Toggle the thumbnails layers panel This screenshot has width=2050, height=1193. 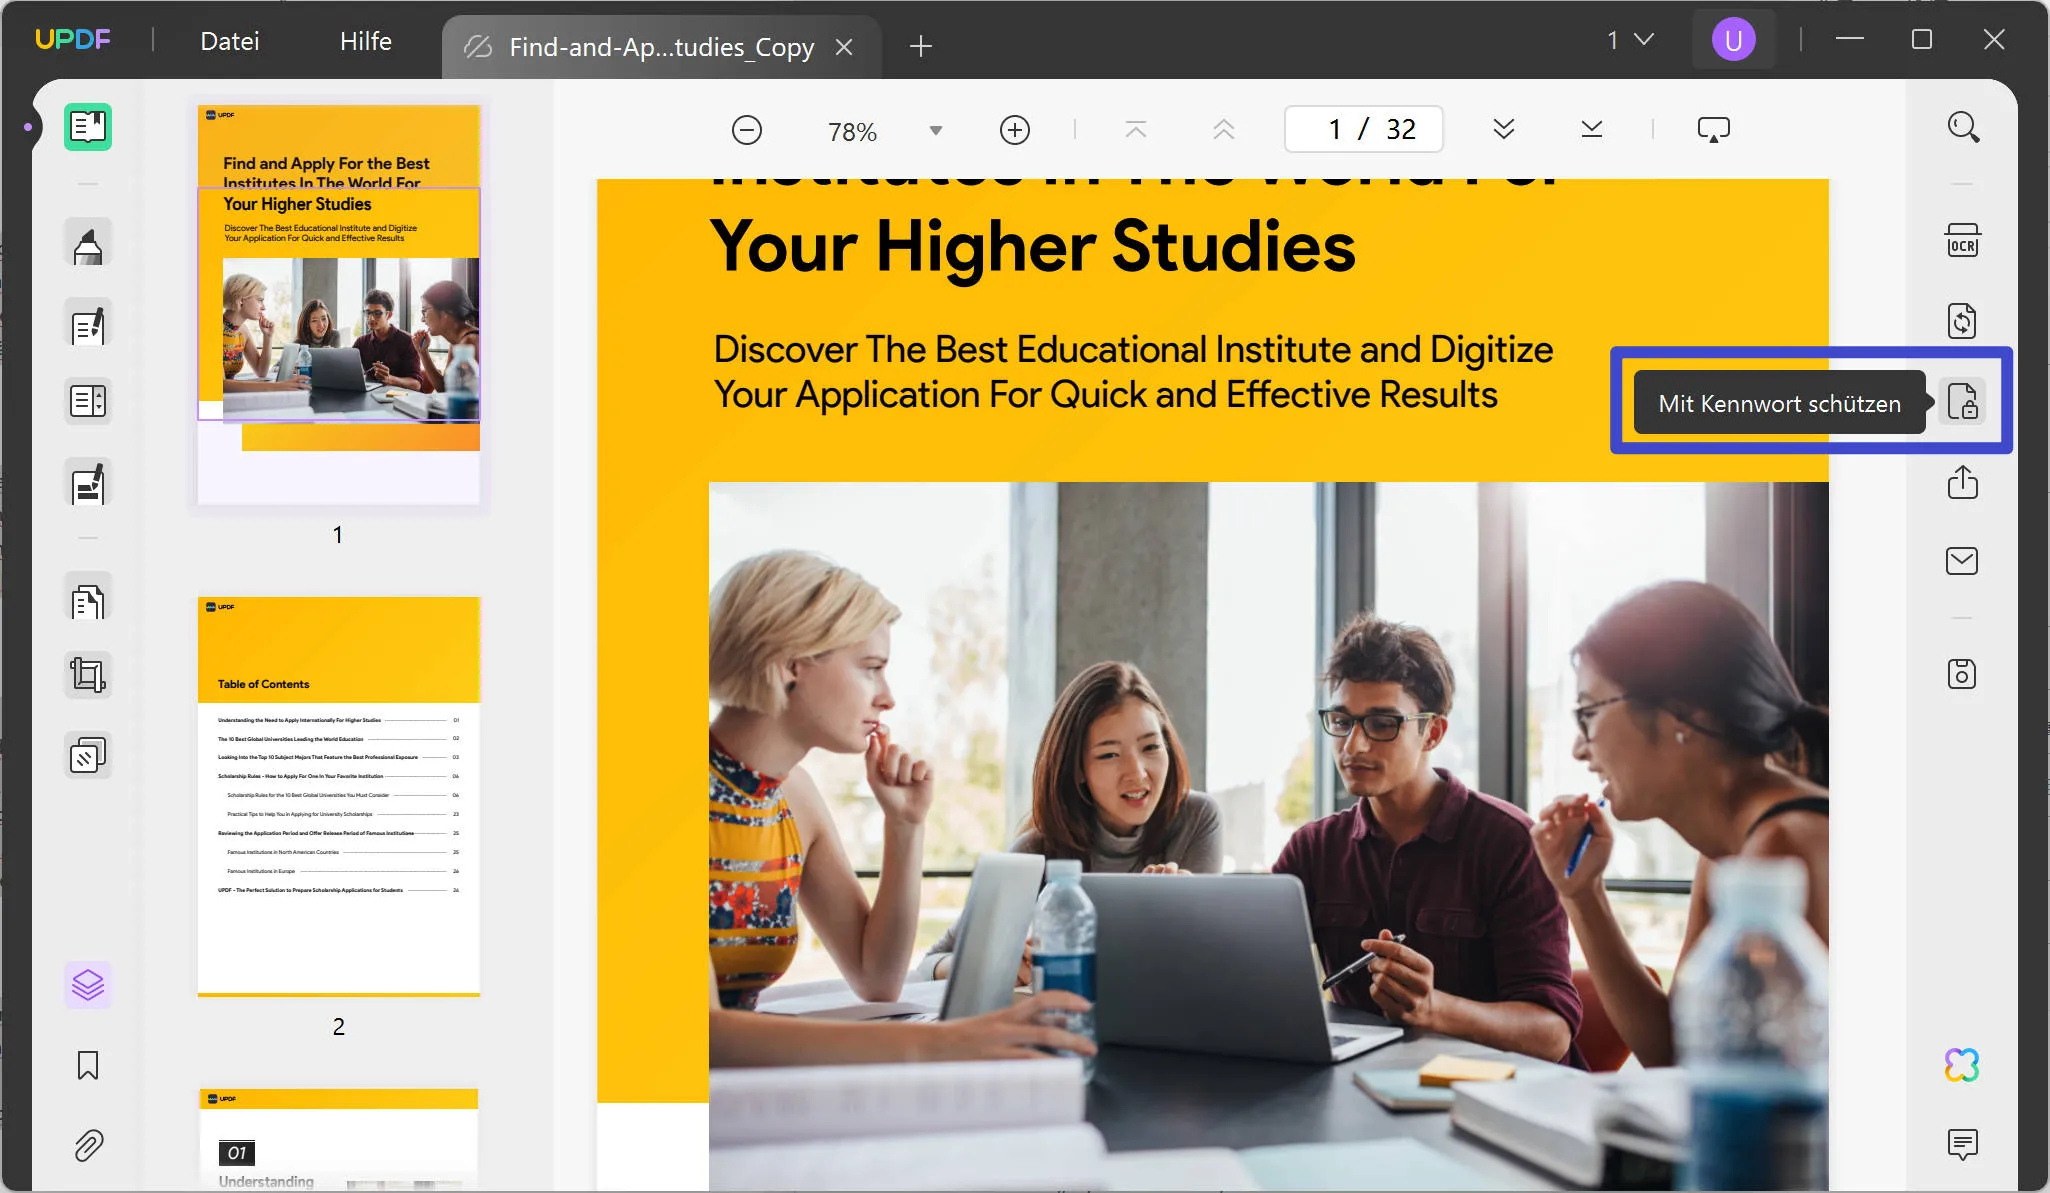pyautogui.click(x=88, y=985)
